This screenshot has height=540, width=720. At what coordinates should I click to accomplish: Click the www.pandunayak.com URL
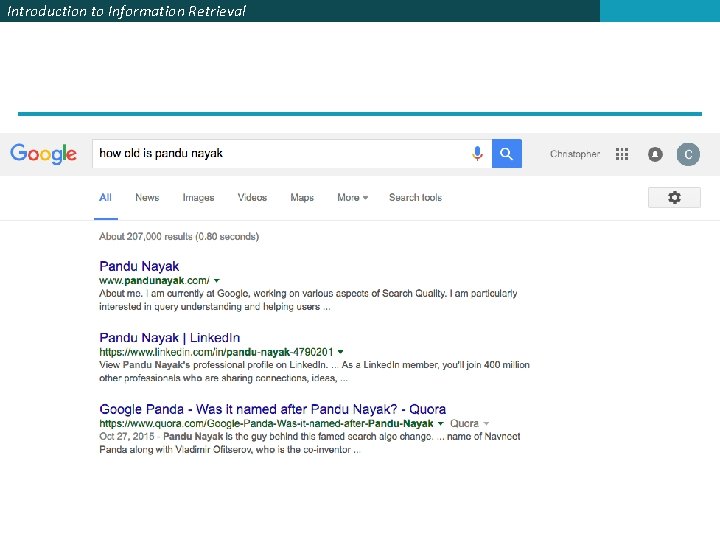tap(154, 281)
